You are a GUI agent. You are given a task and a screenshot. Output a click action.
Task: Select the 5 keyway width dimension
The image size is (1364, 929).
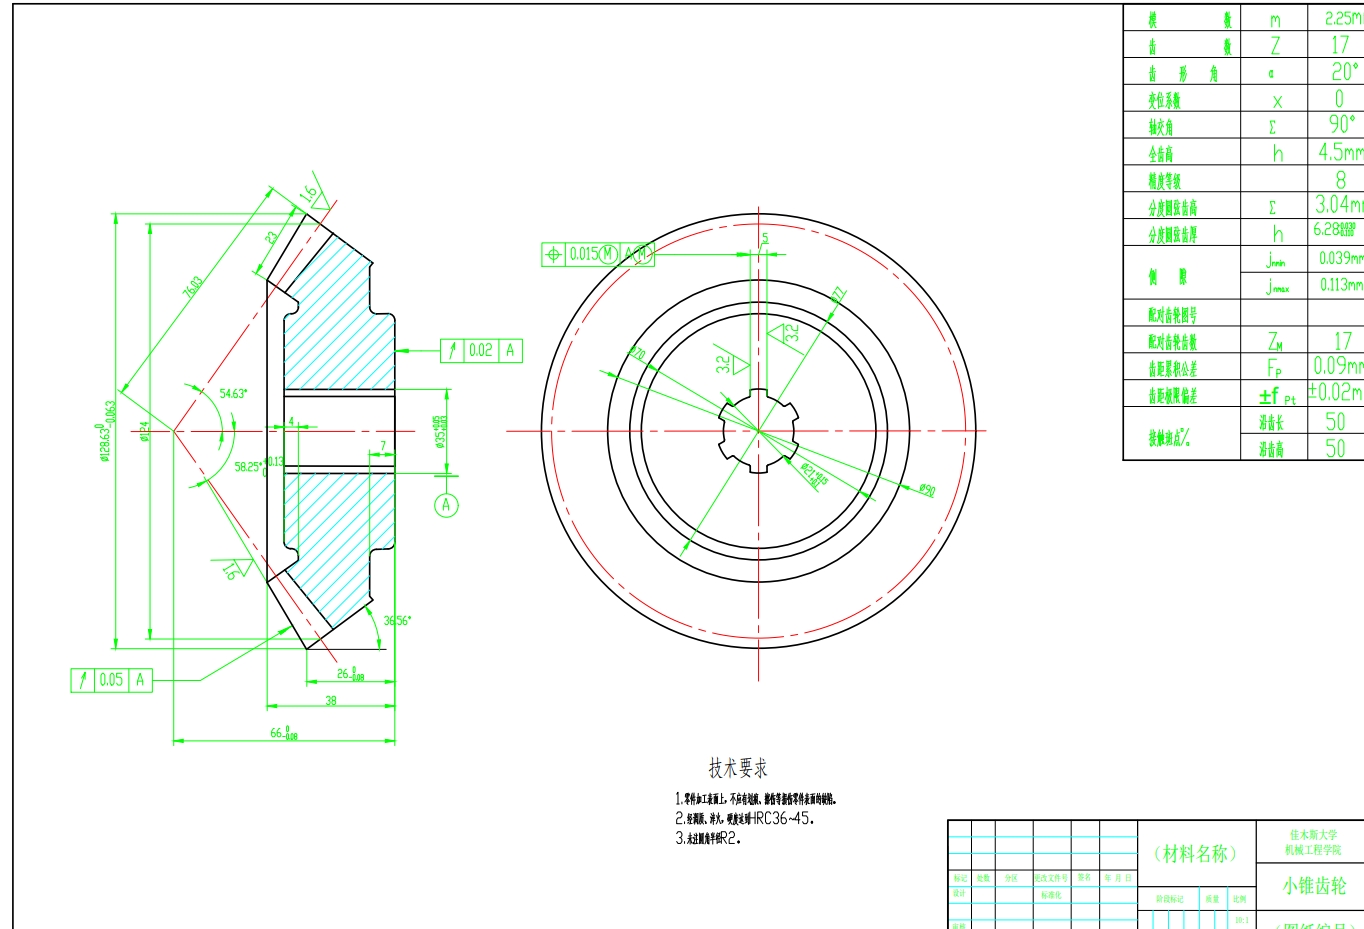765,239
